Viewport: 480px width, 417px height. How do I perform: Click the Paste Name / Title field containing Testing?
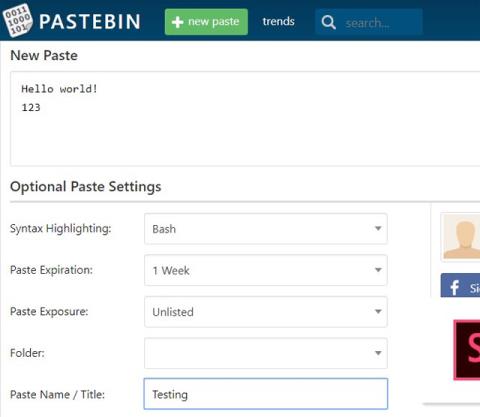(x=266, y=394)
